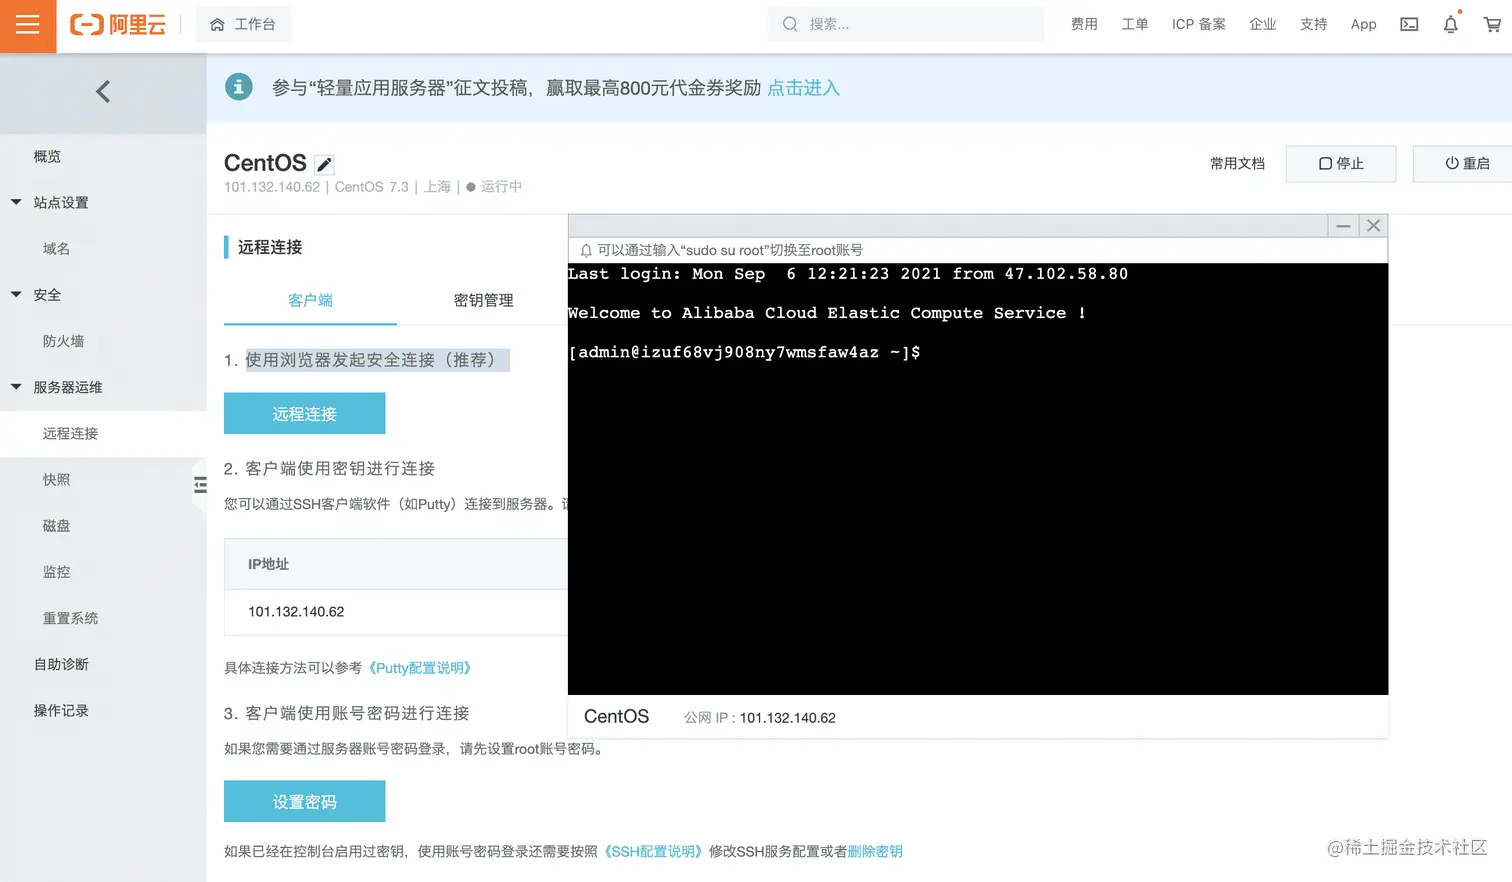Open the App menu item
1512x882 pixels.
coord(1363,24)
